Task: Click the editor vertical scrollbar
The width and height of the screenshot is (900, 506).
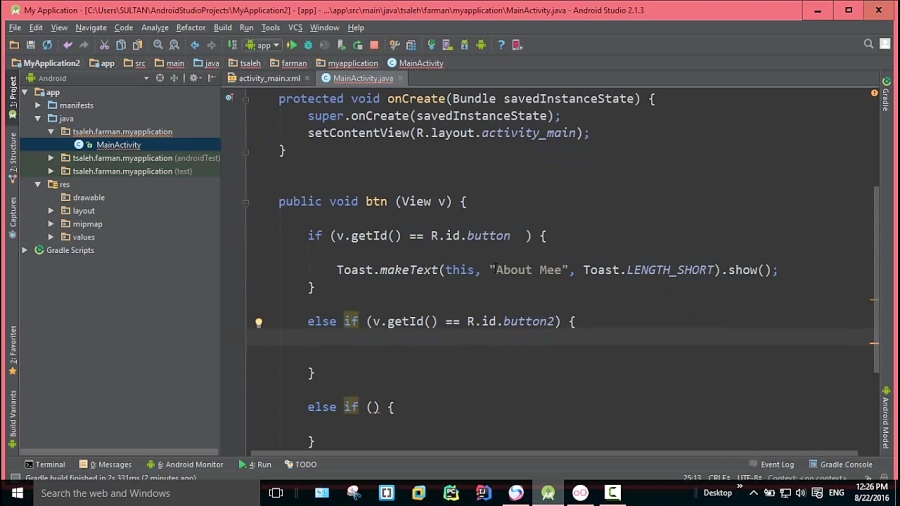Action: click(876, 278)
